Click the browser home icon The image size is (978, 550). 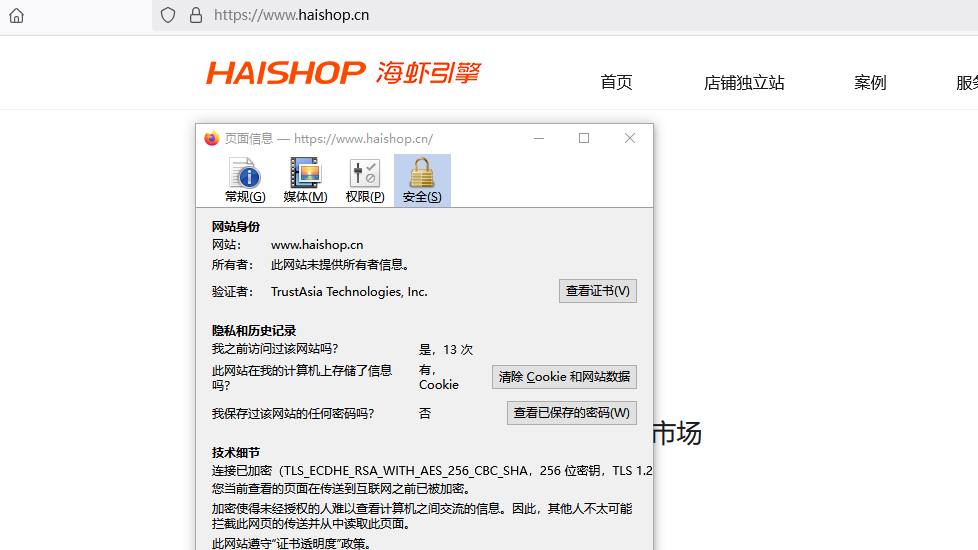click(x=17, y=15)
